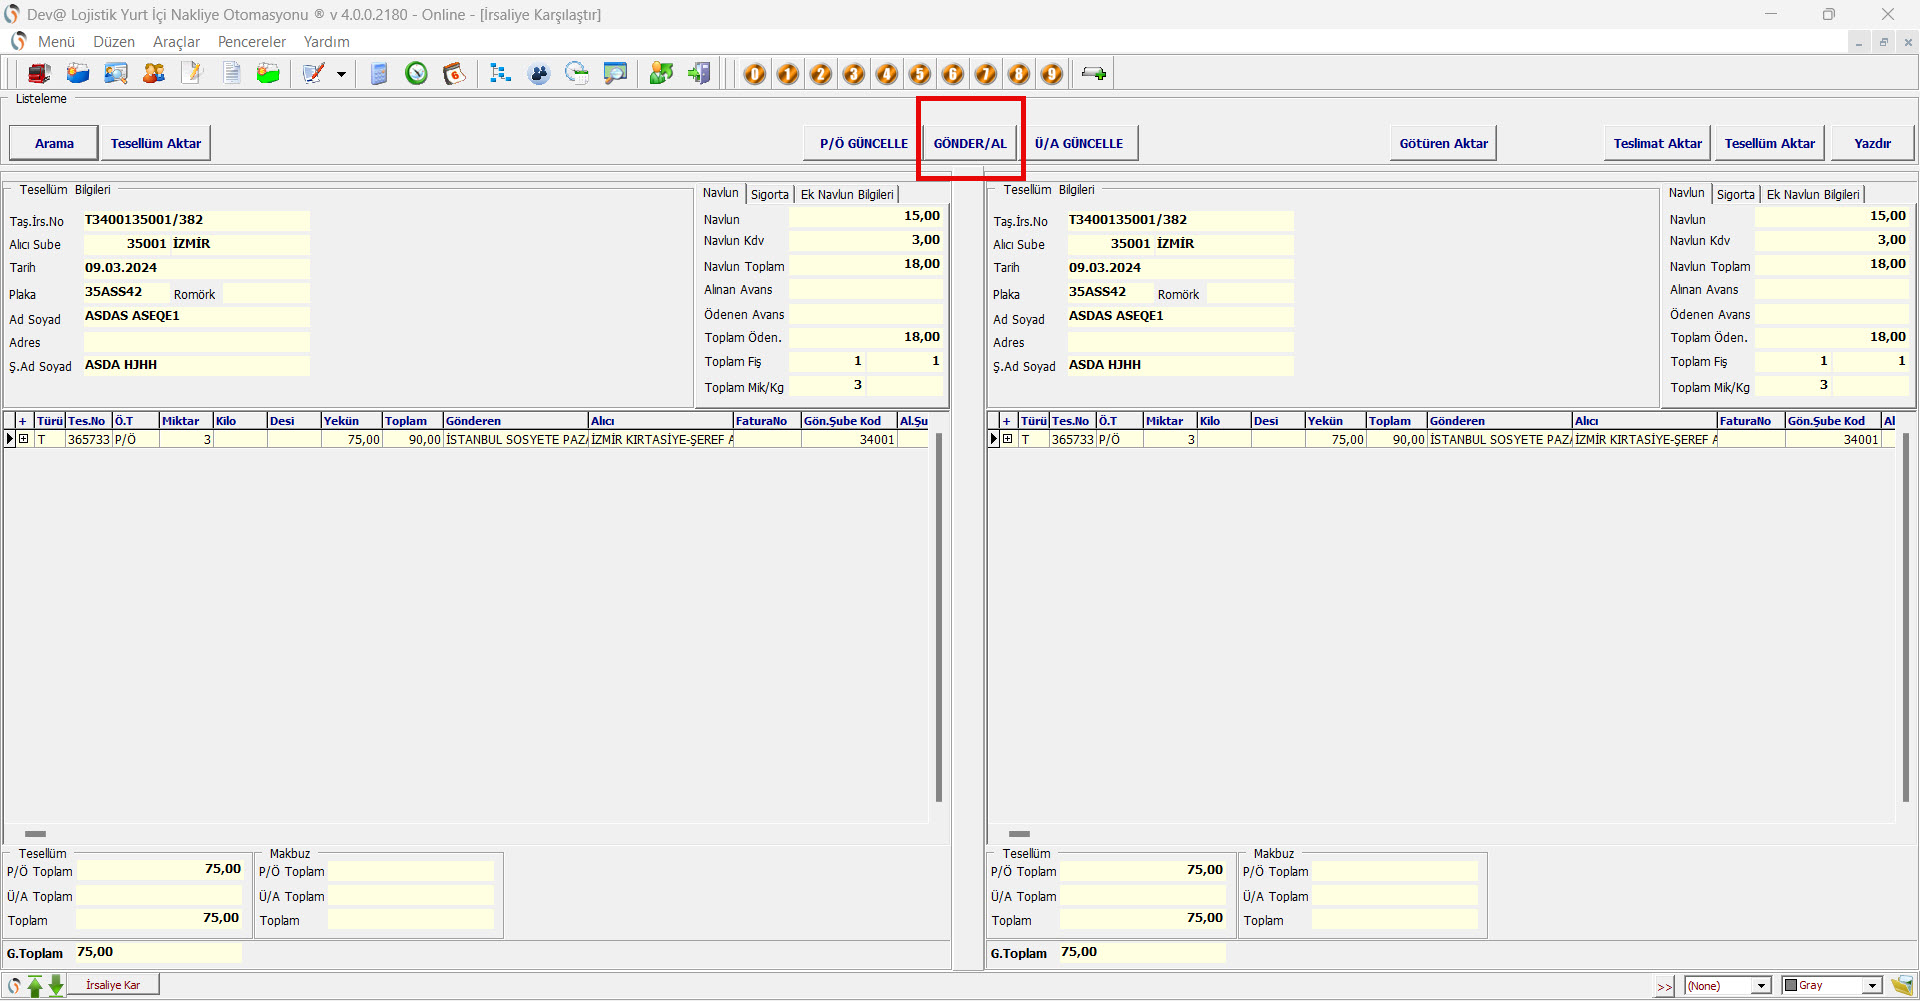Open the Menü menu
The width and height of the screenshot is (1920, 1001).
pyautogui.click(x=56, y=42)
